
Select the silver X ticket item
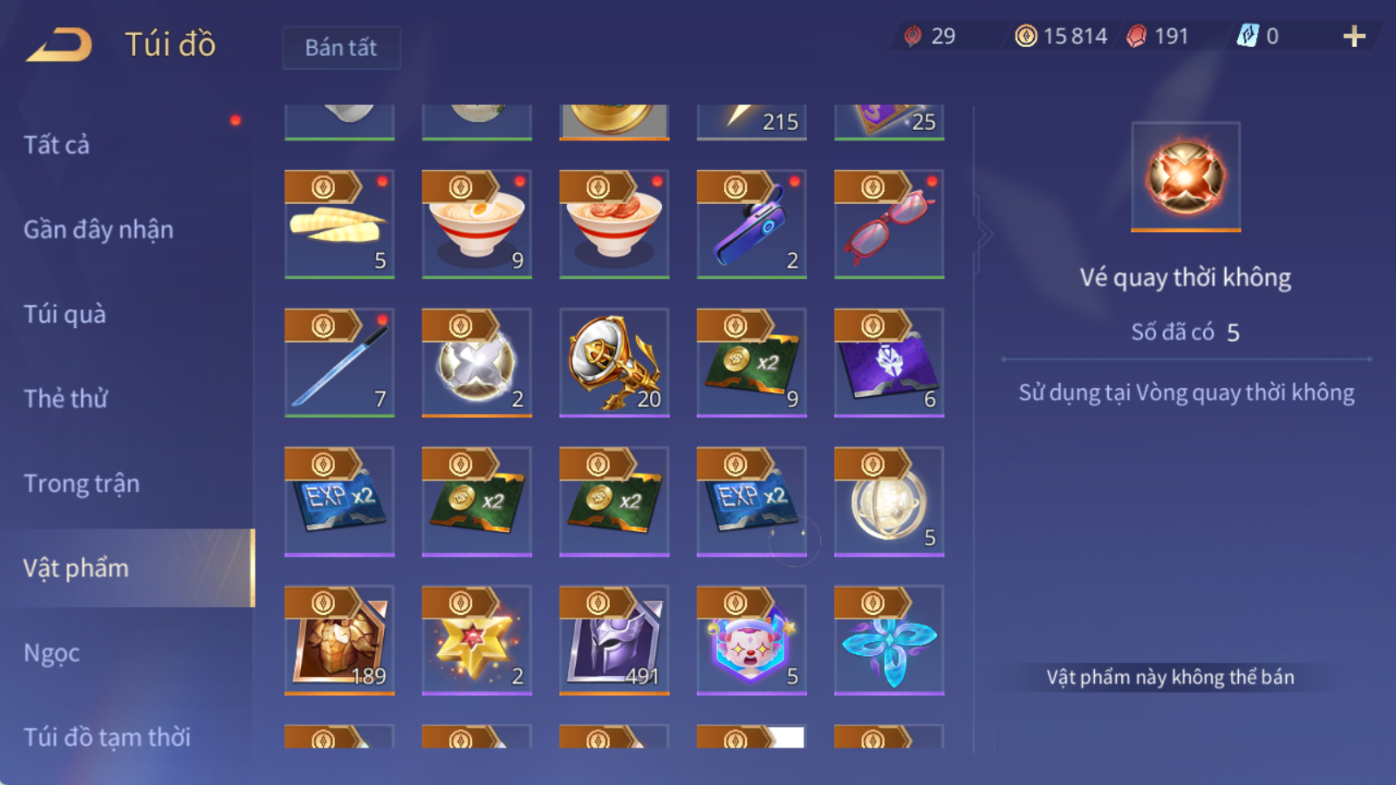(477, 362)
